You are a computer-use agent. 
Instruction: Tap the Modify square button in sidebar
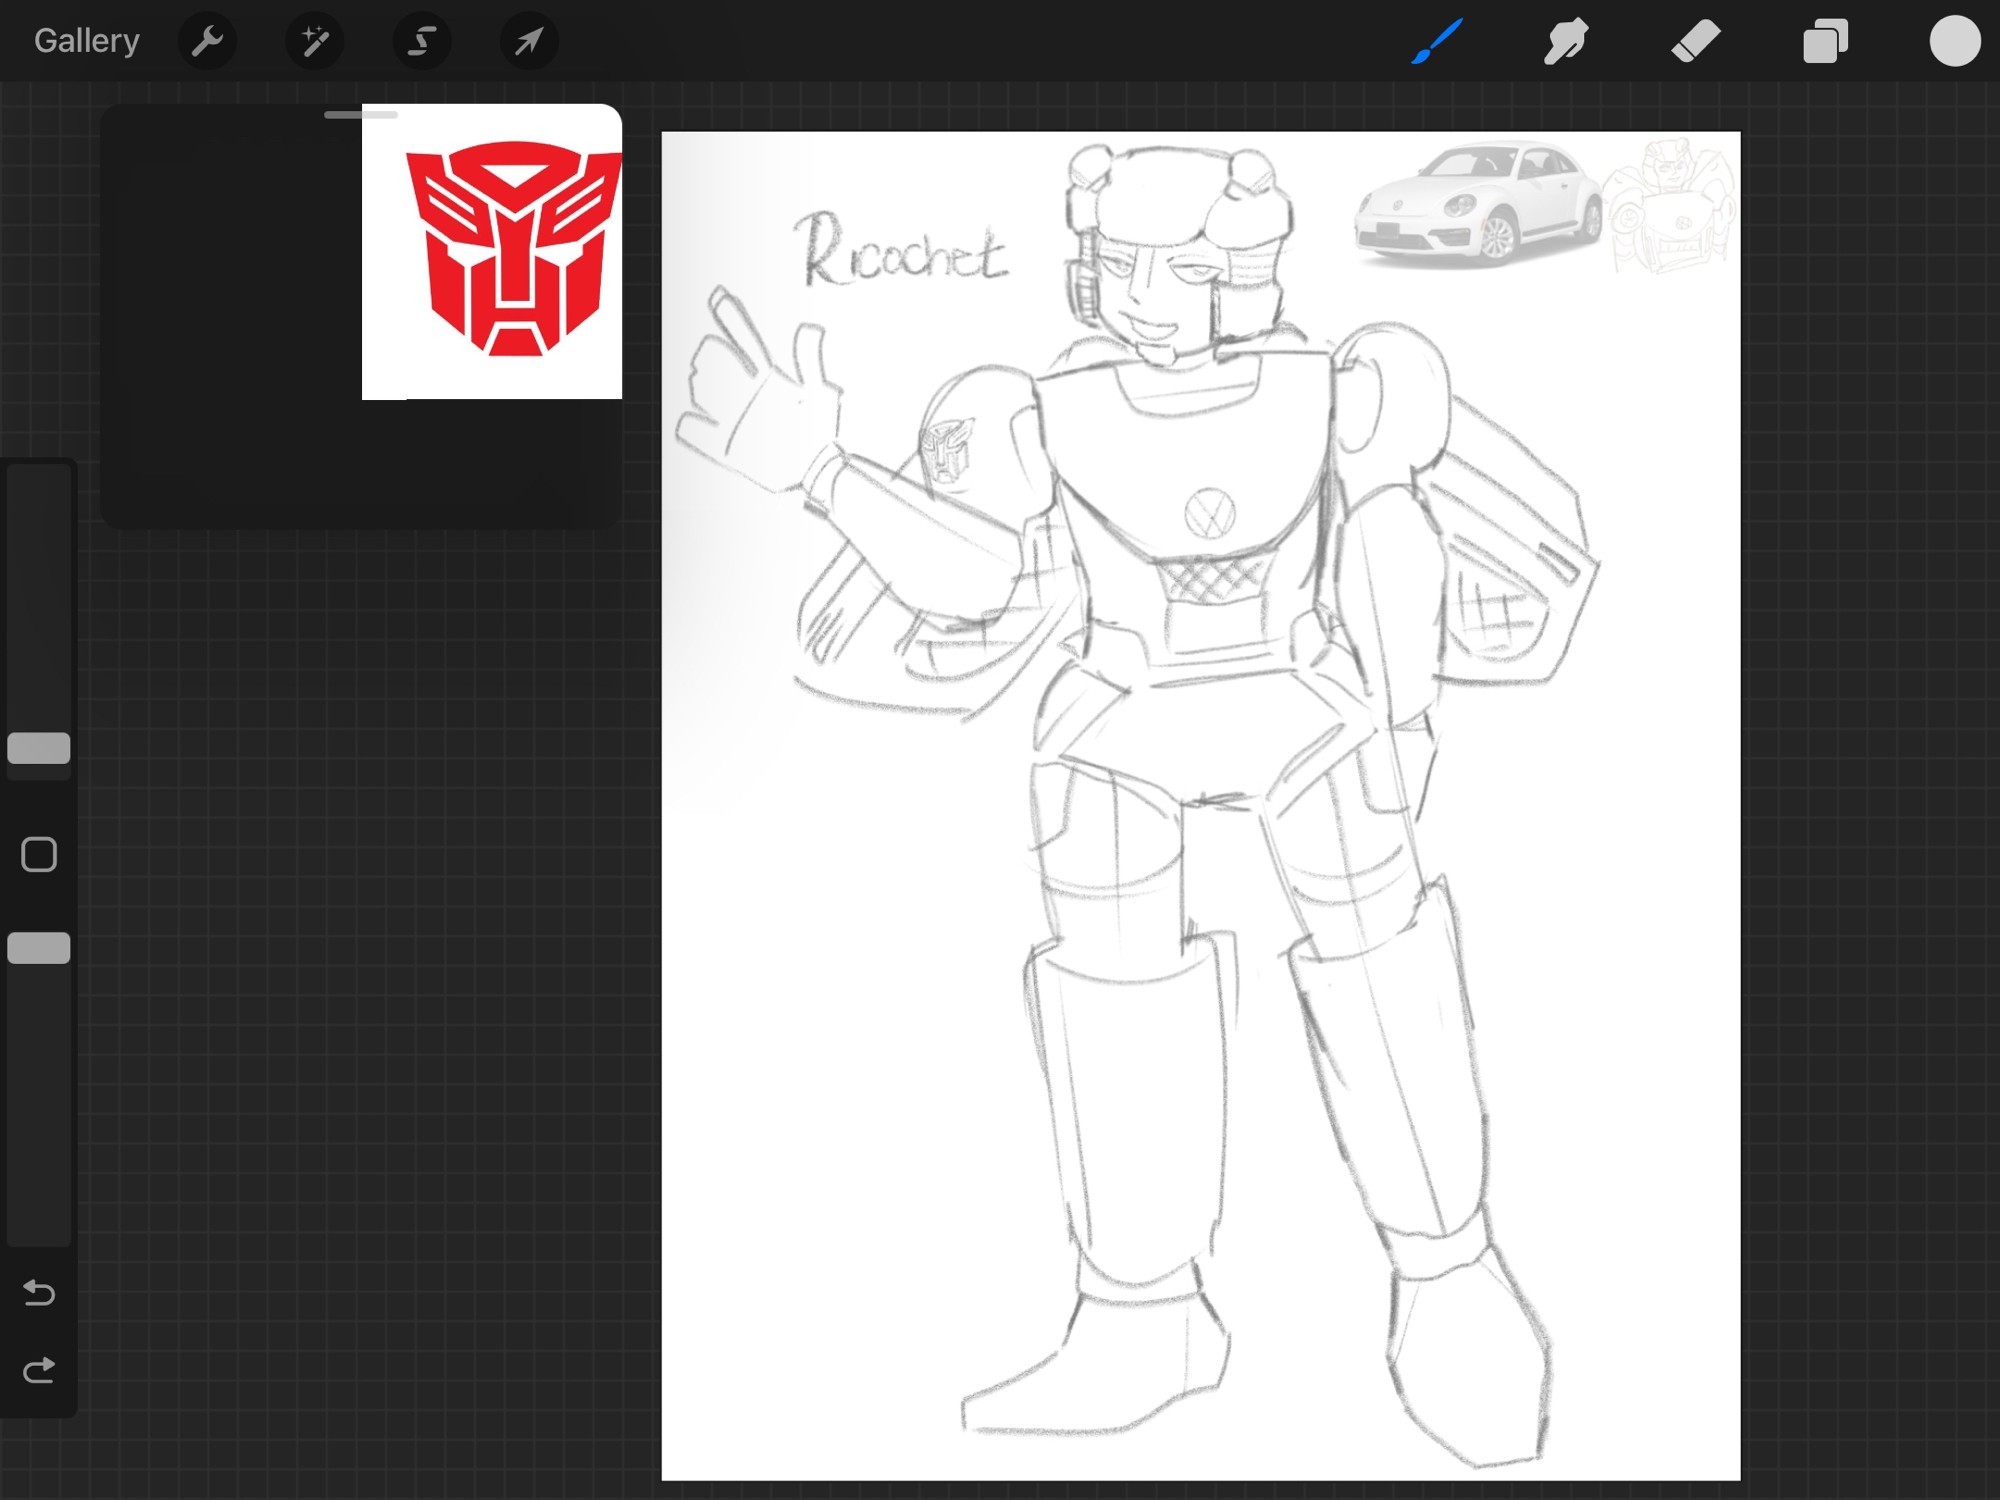pos(39,855)
